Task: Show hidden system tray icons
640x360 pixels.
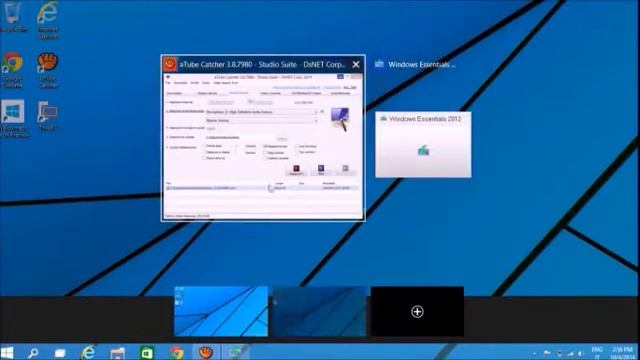Action: 535,353
